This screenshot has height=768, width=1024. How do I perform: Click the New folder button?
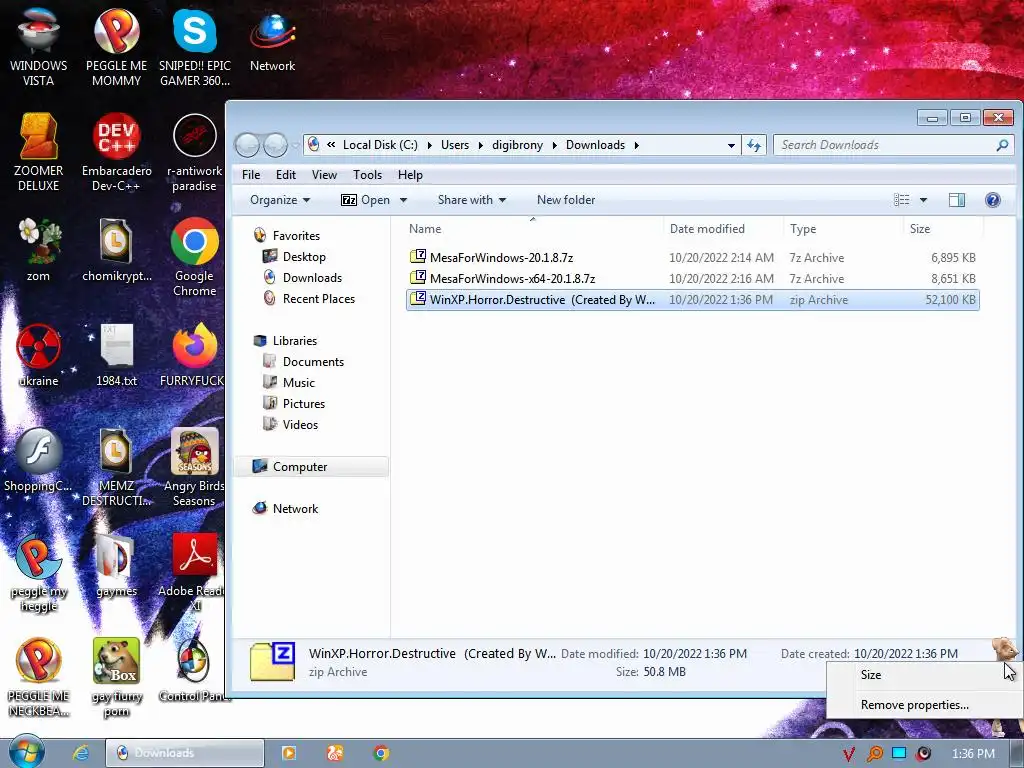point(566,200)
